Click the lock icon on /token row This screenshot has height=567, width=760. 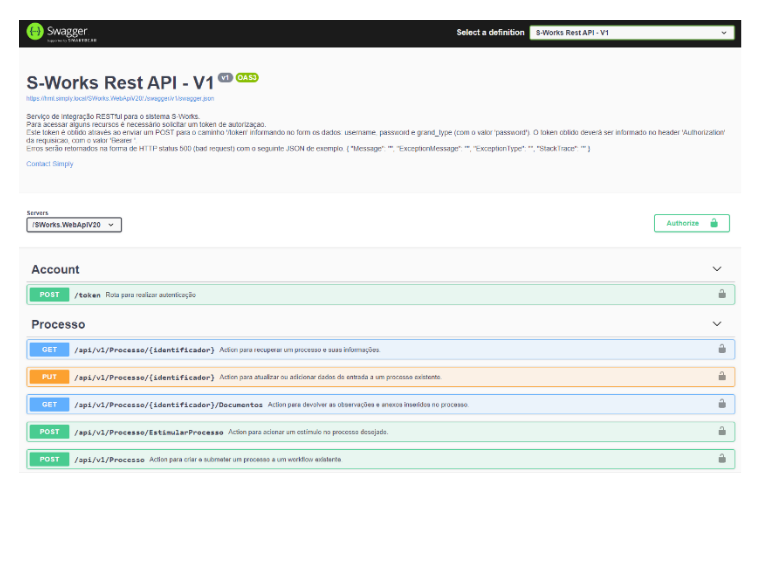[x=722, y=294]
